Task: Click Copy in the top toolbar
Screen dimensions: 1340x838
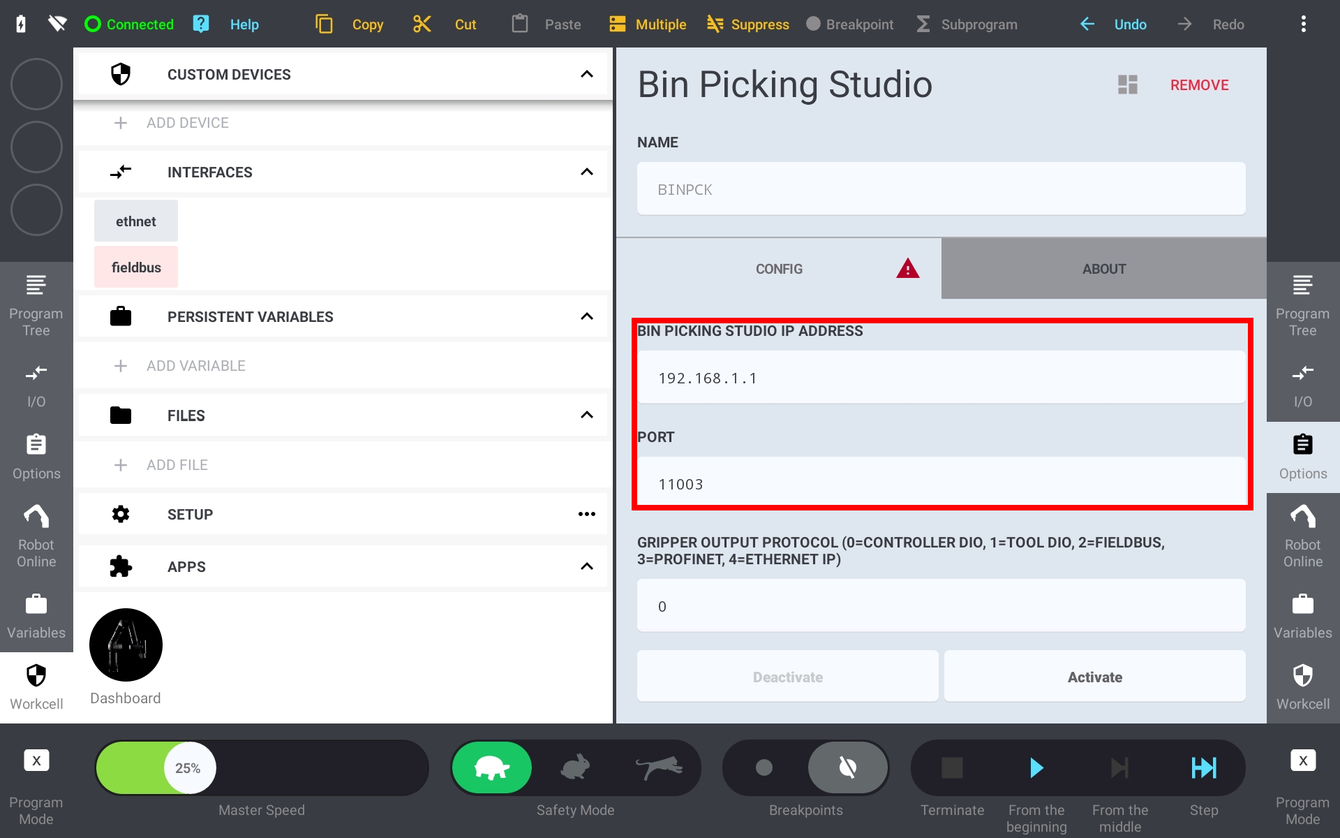Action: [349, 24]
